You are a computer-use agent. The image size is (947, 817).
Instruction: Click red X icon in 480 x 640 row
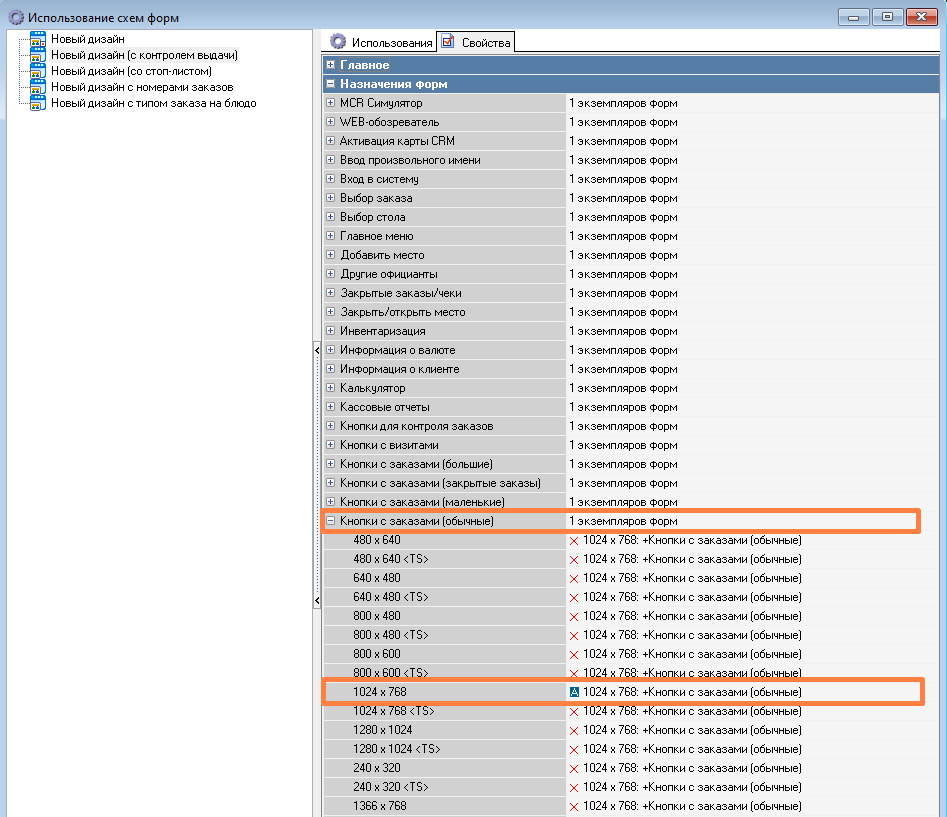574,541
